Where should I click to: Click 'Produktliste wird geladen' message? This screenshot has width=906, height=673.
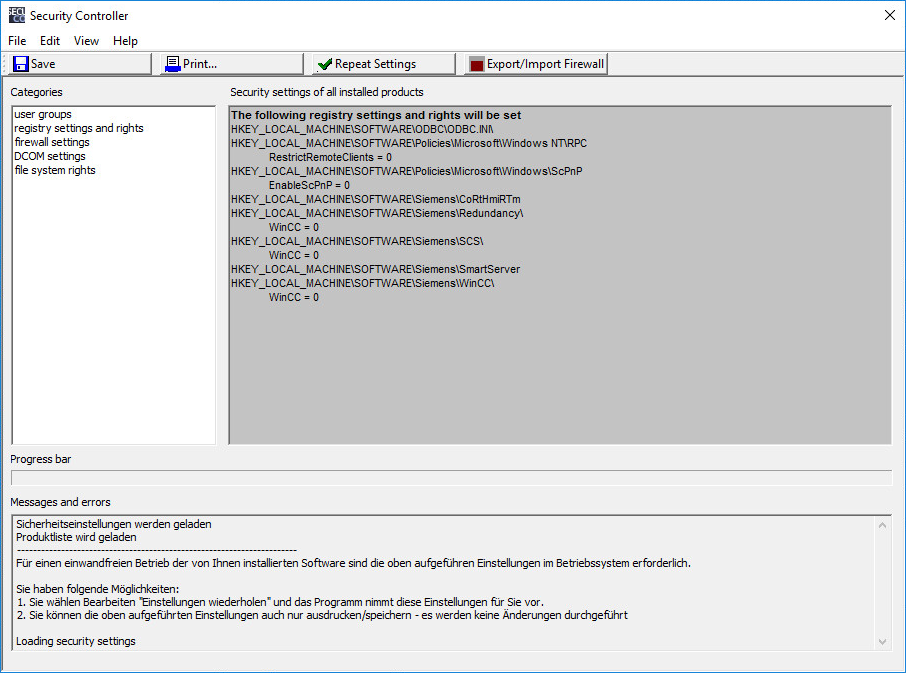[x=76, y=537]
